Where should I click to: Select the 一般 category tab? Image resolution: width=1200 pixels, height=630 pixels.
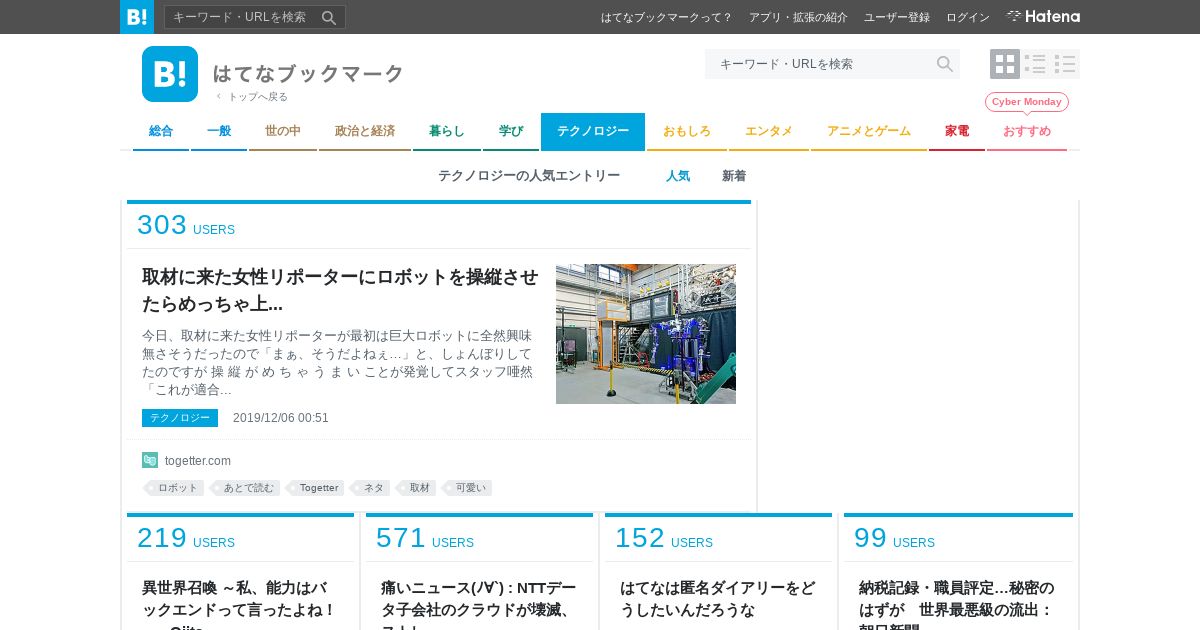[x=219, y=131]
